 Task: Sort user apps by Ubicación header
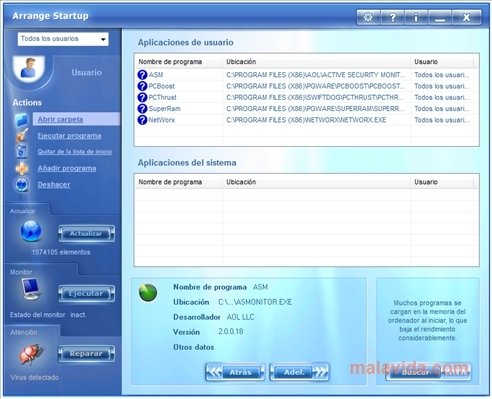tap(317, 62)
